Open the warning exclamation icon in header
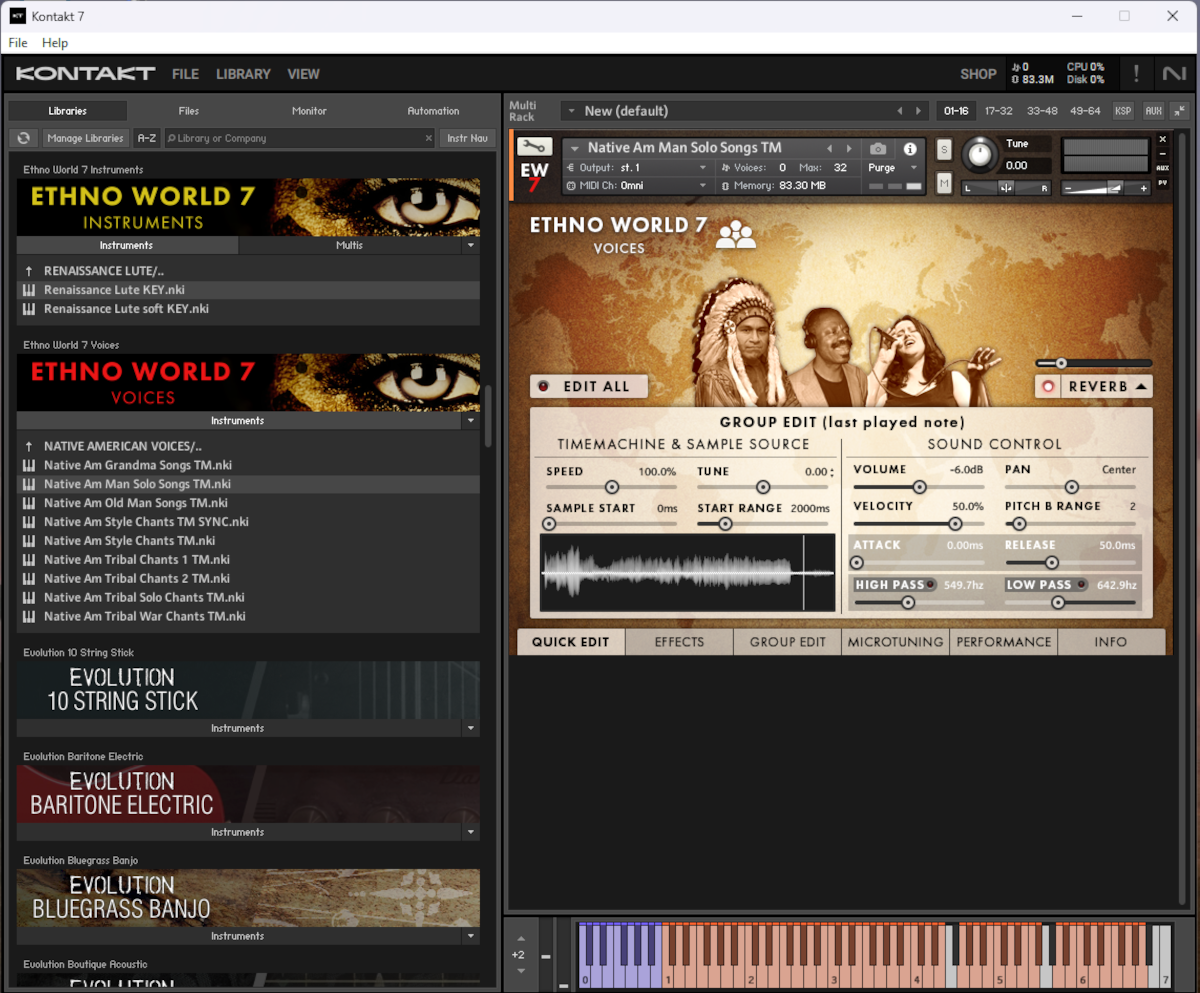 (1136, 73)
